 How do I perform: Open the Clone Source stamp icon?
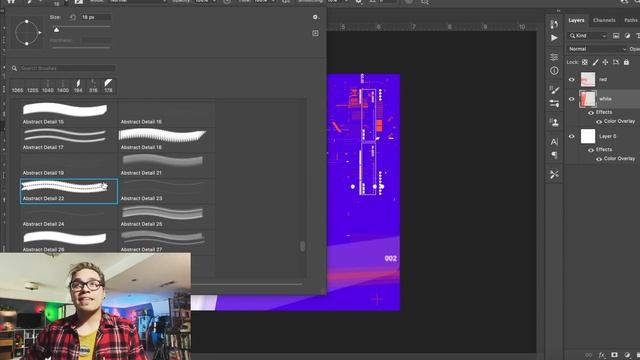554,122
